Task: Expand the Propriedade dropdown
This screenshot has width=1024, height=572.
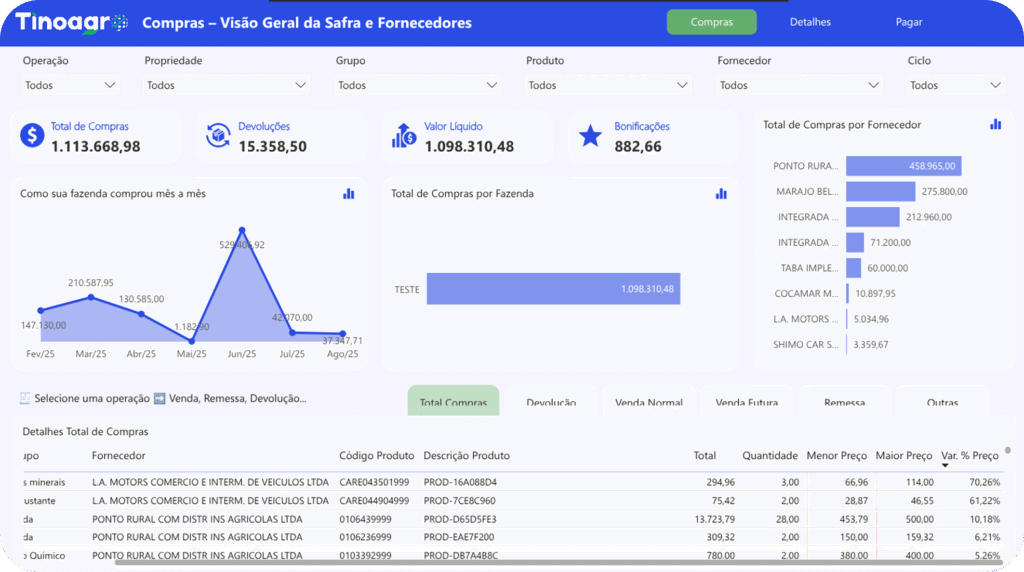Action: (226, 86)
